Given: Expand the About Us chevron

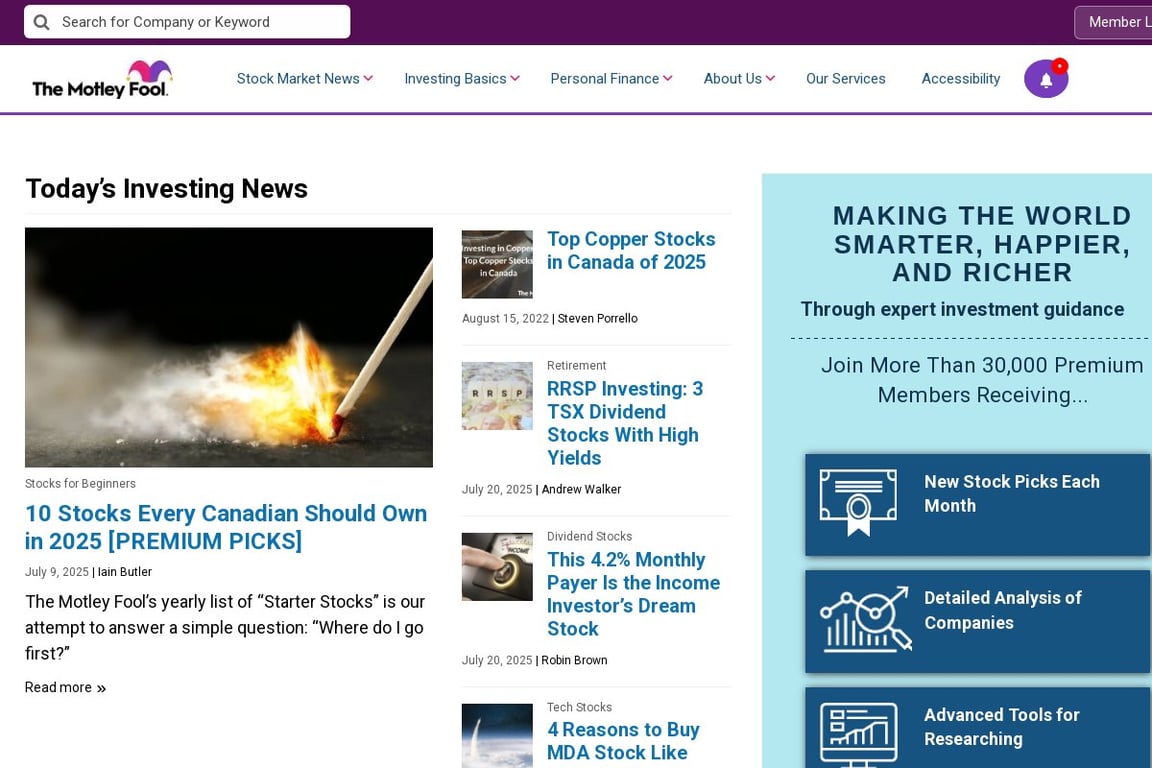Looking at the screenshot, I should pos(770,79).
